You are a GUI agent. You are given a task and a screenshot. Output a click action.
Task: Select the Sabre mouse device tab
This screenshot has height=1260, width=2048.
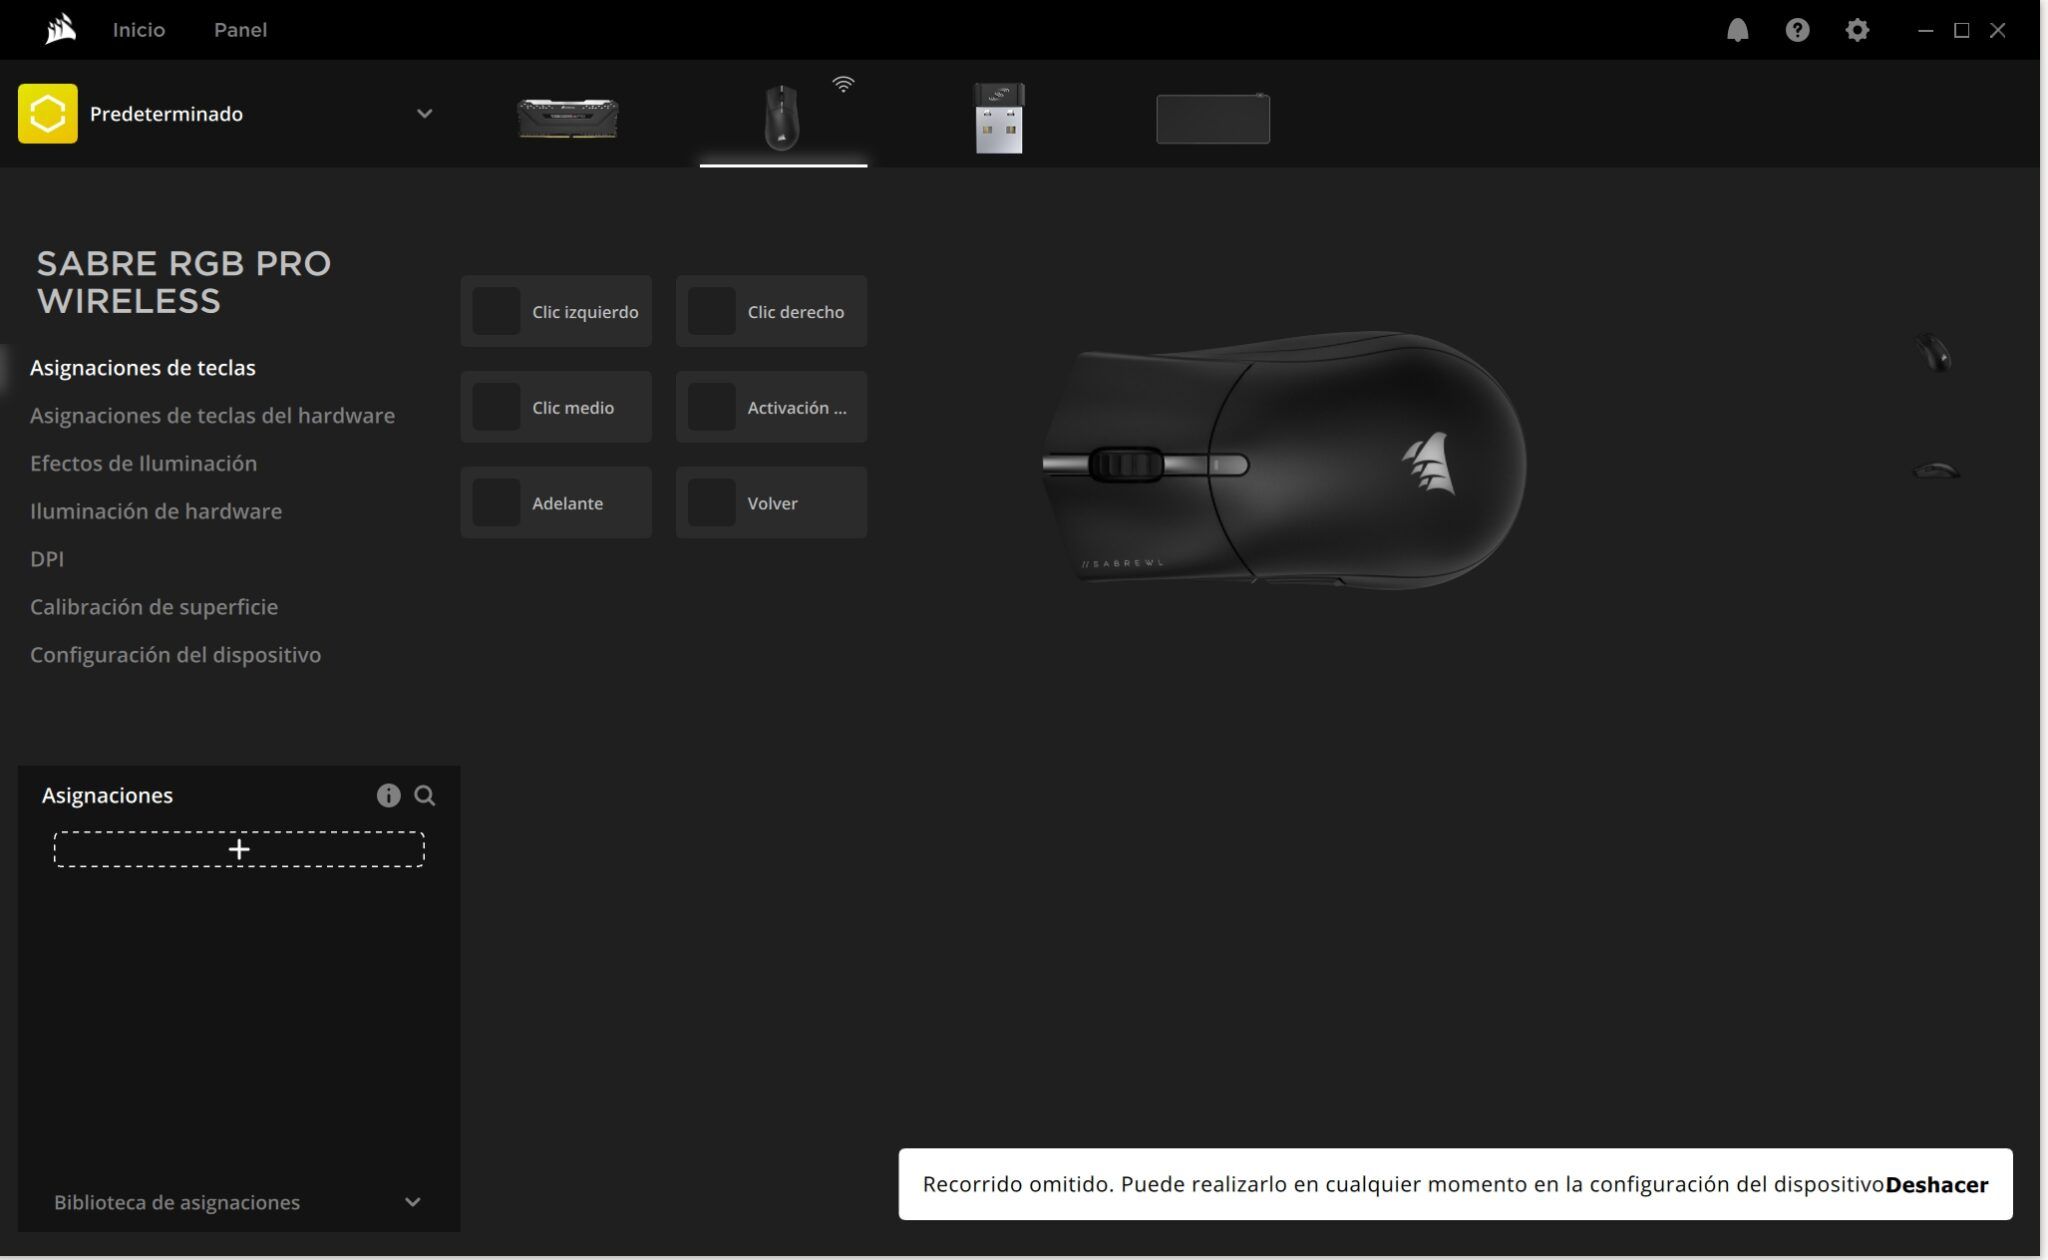point(782,117)
